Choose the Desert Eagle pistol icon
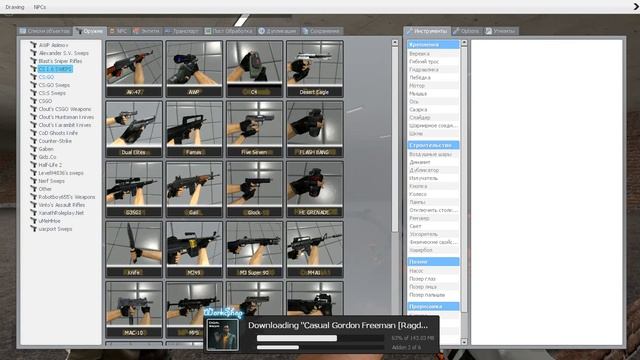 pos(315,69)
